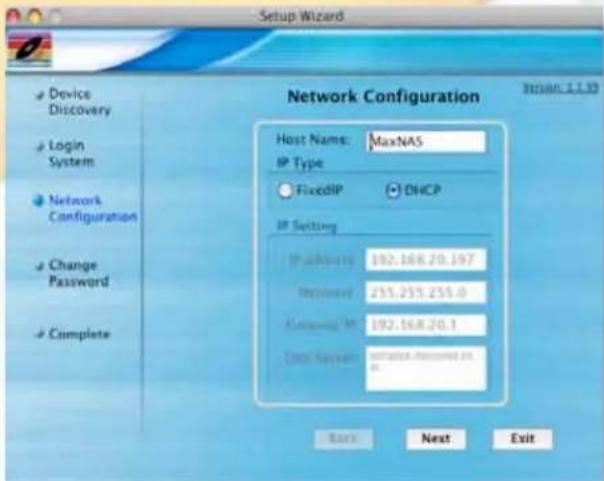Open the Version link
This screenshot has width=604, height=481.
click(x=560, y=88)
